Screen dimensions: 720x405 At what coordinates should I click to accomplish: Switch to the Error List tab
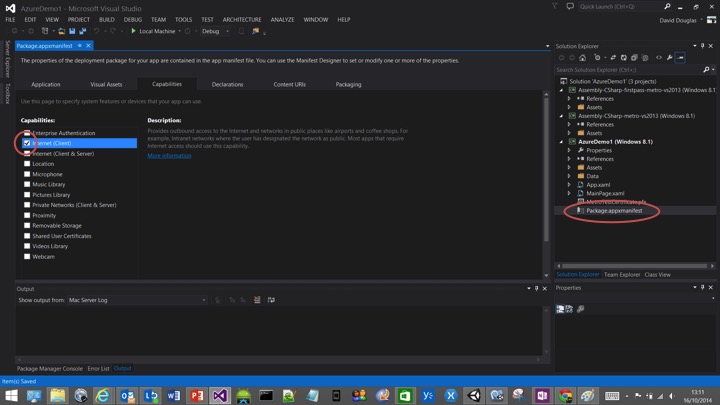[98, 368]
